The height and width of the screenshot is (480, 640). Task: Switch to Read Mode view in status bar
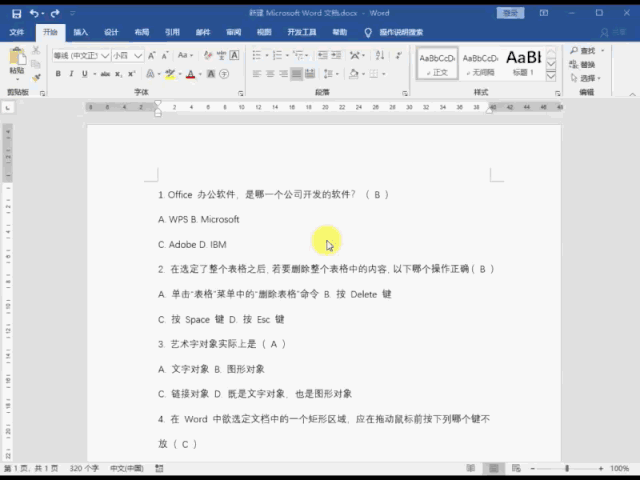pos(471,468)
